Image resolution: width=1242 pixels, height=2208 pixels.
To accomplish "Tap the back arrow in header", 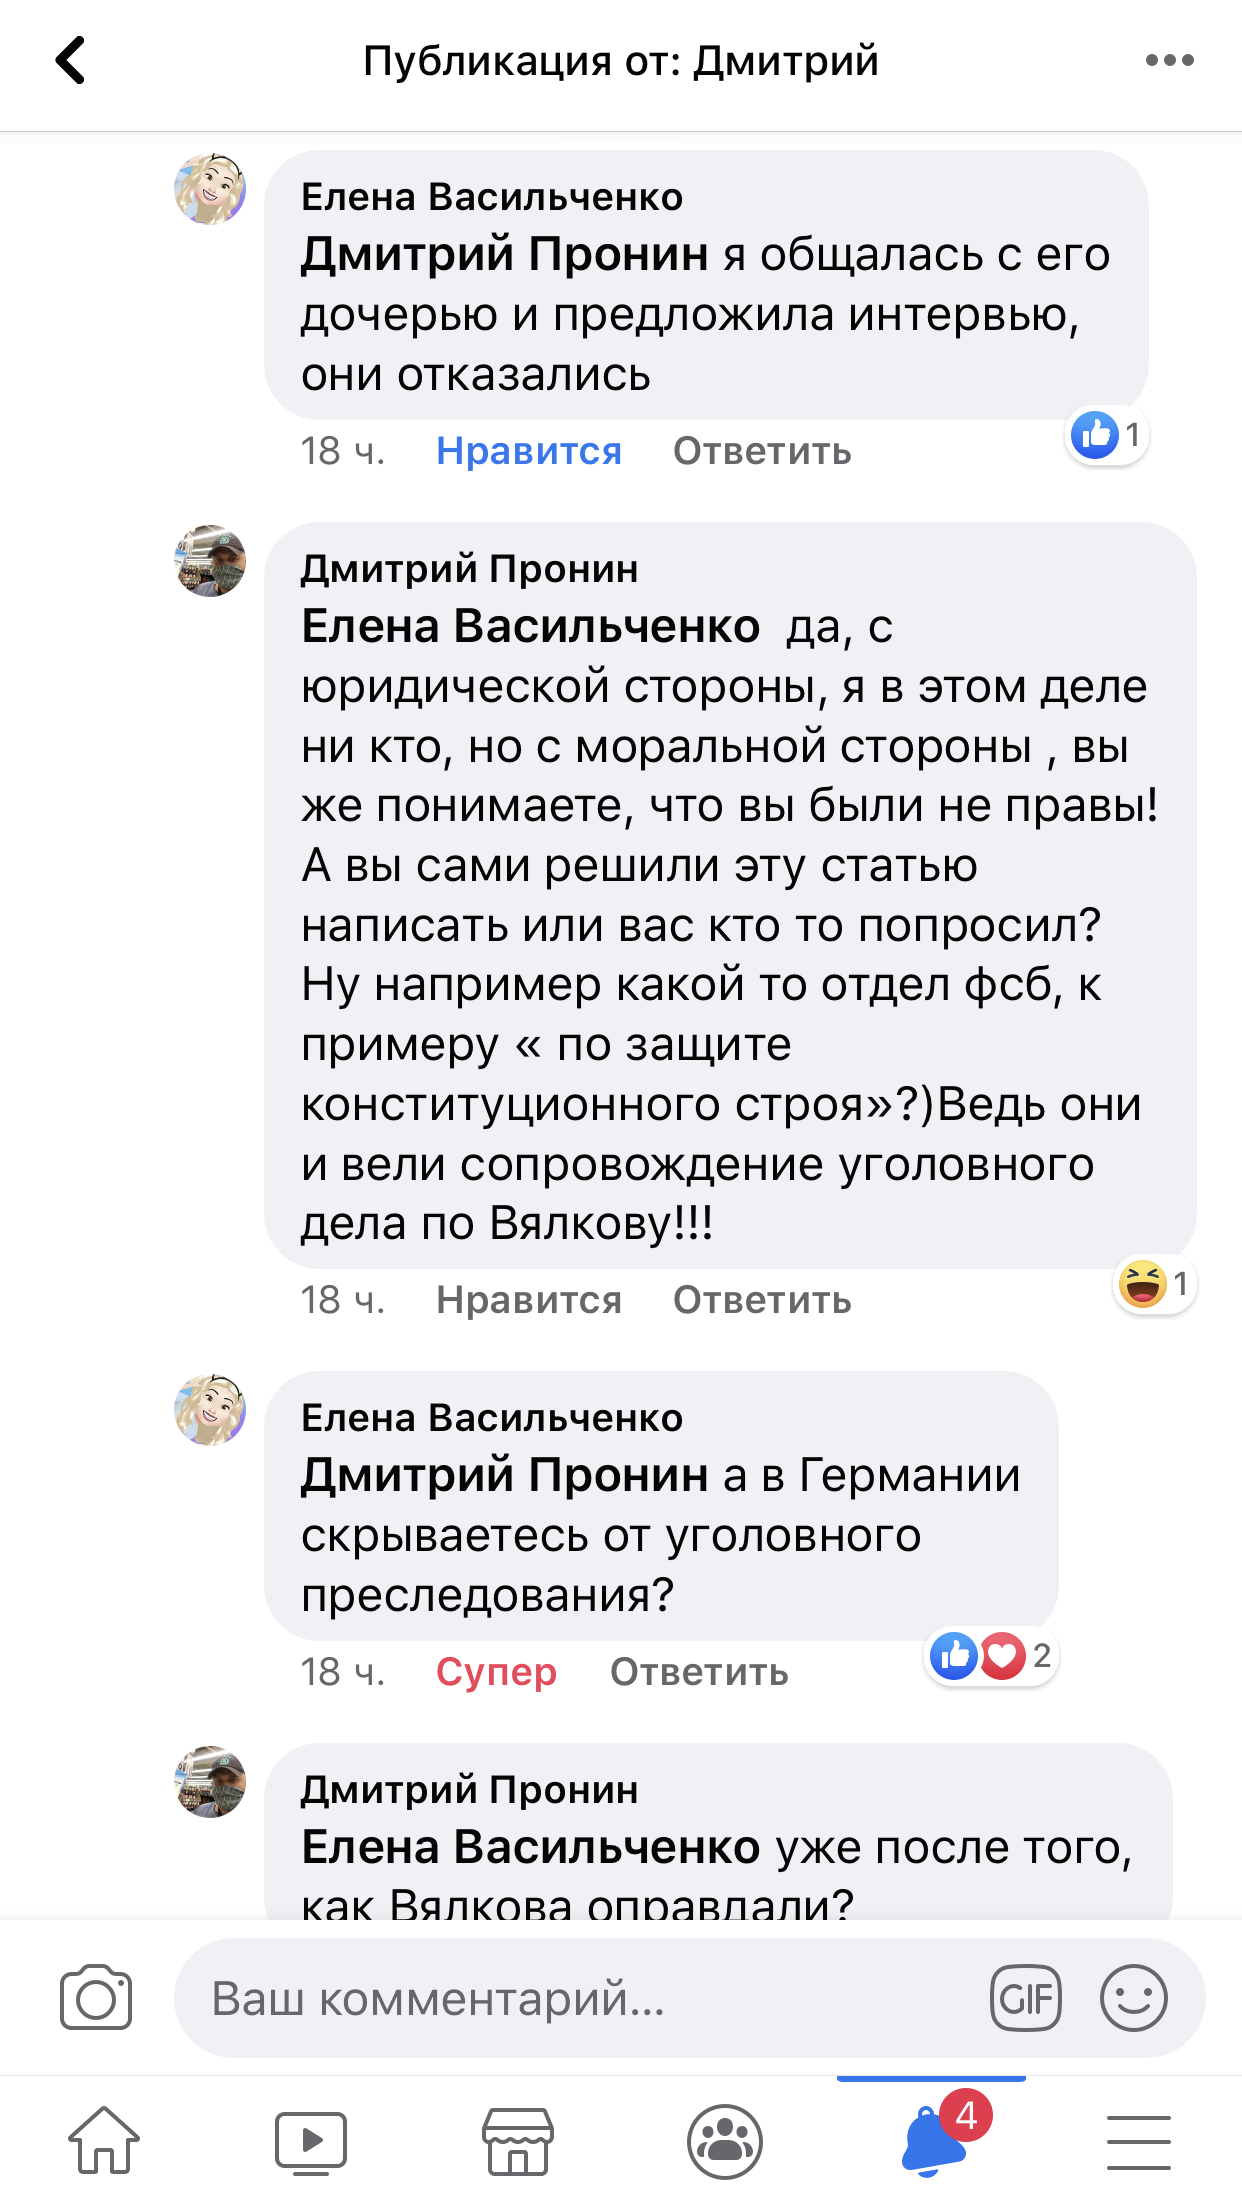I will [x=70, y=60].
